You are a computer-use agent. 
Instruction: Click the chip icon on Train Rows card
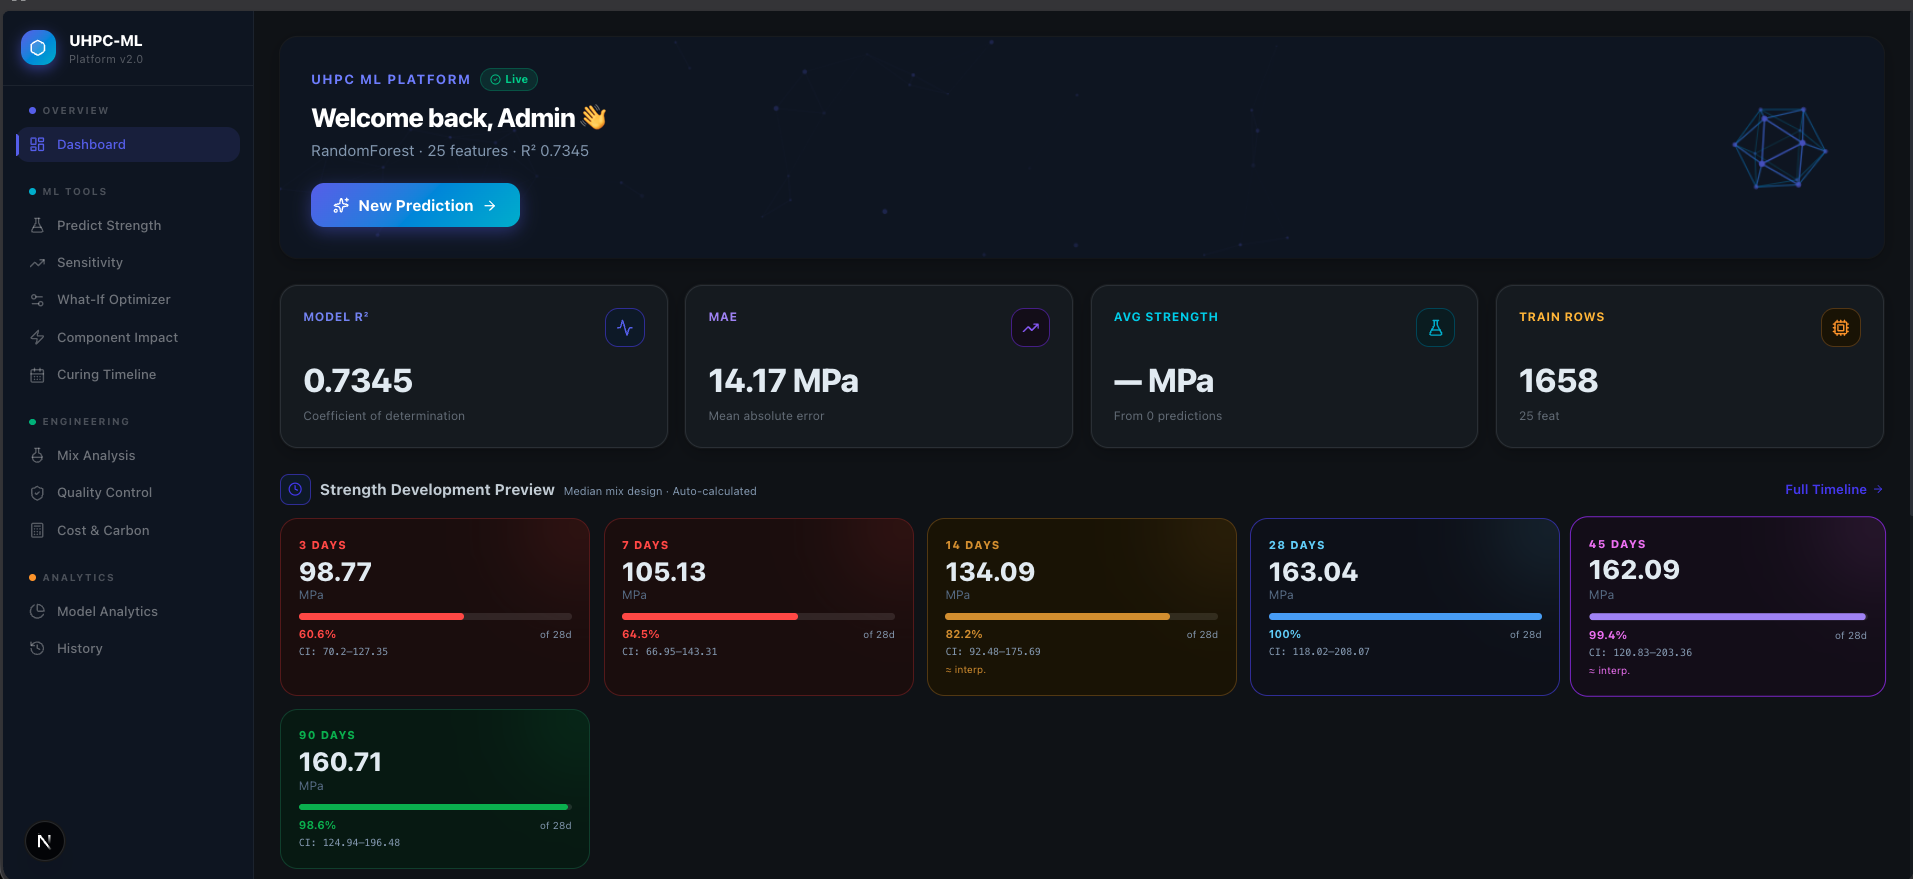[x=1840, y=328]
